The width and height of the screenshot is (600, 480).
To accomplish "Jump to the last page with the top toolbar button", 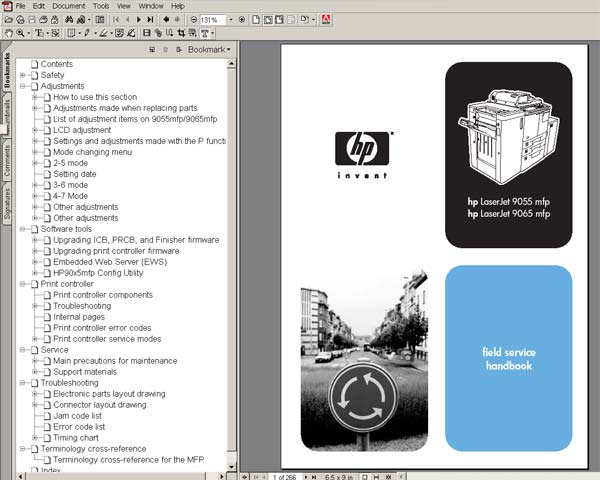I will (150, 20).
